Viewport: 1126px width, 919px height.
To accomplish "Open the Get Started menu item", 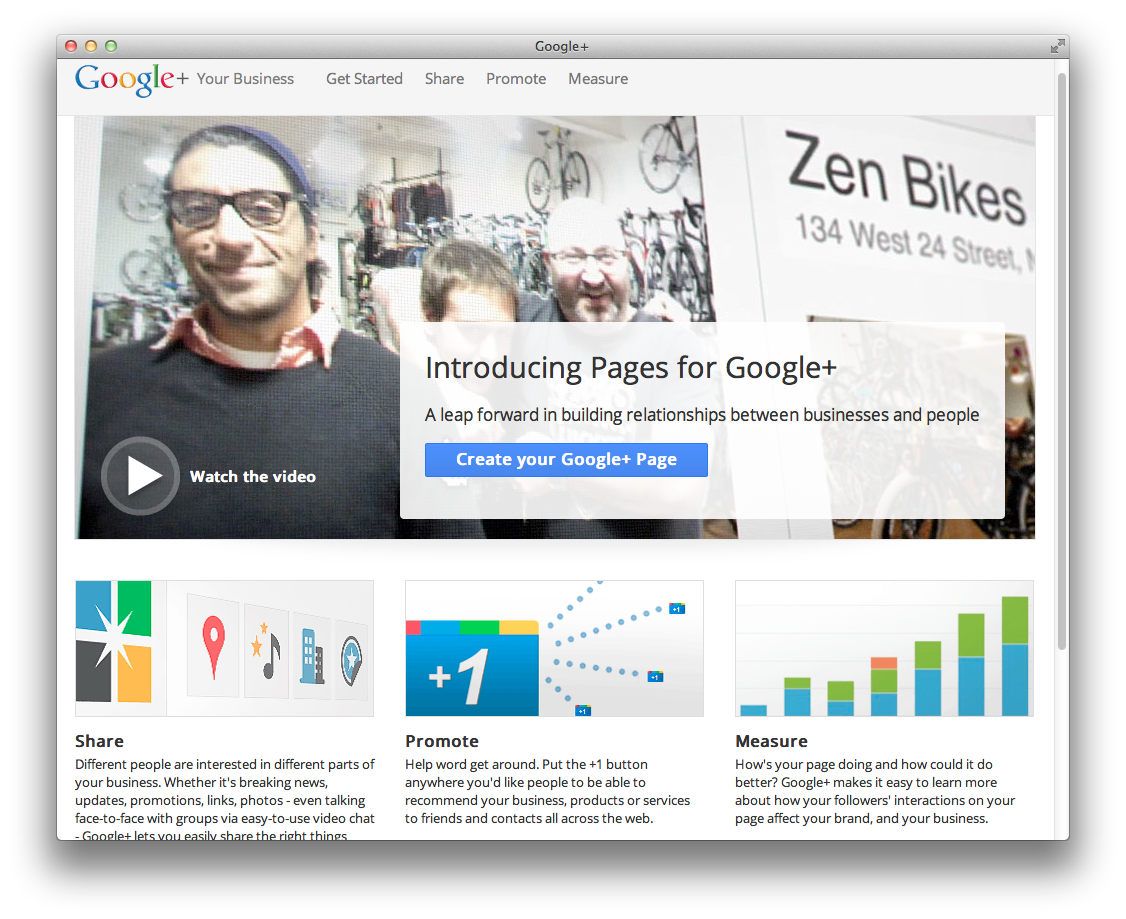I will click(x=364, y=79).
